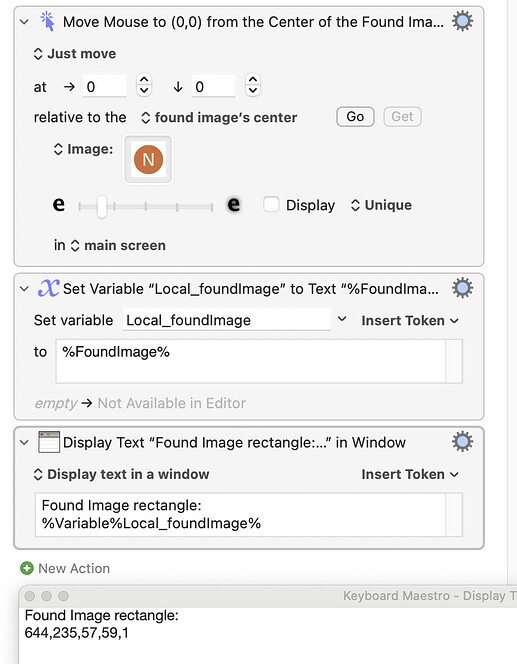Click the Local_foundImage variable name field
This screenshot has width=517, height=664.
tap(227, 320)
